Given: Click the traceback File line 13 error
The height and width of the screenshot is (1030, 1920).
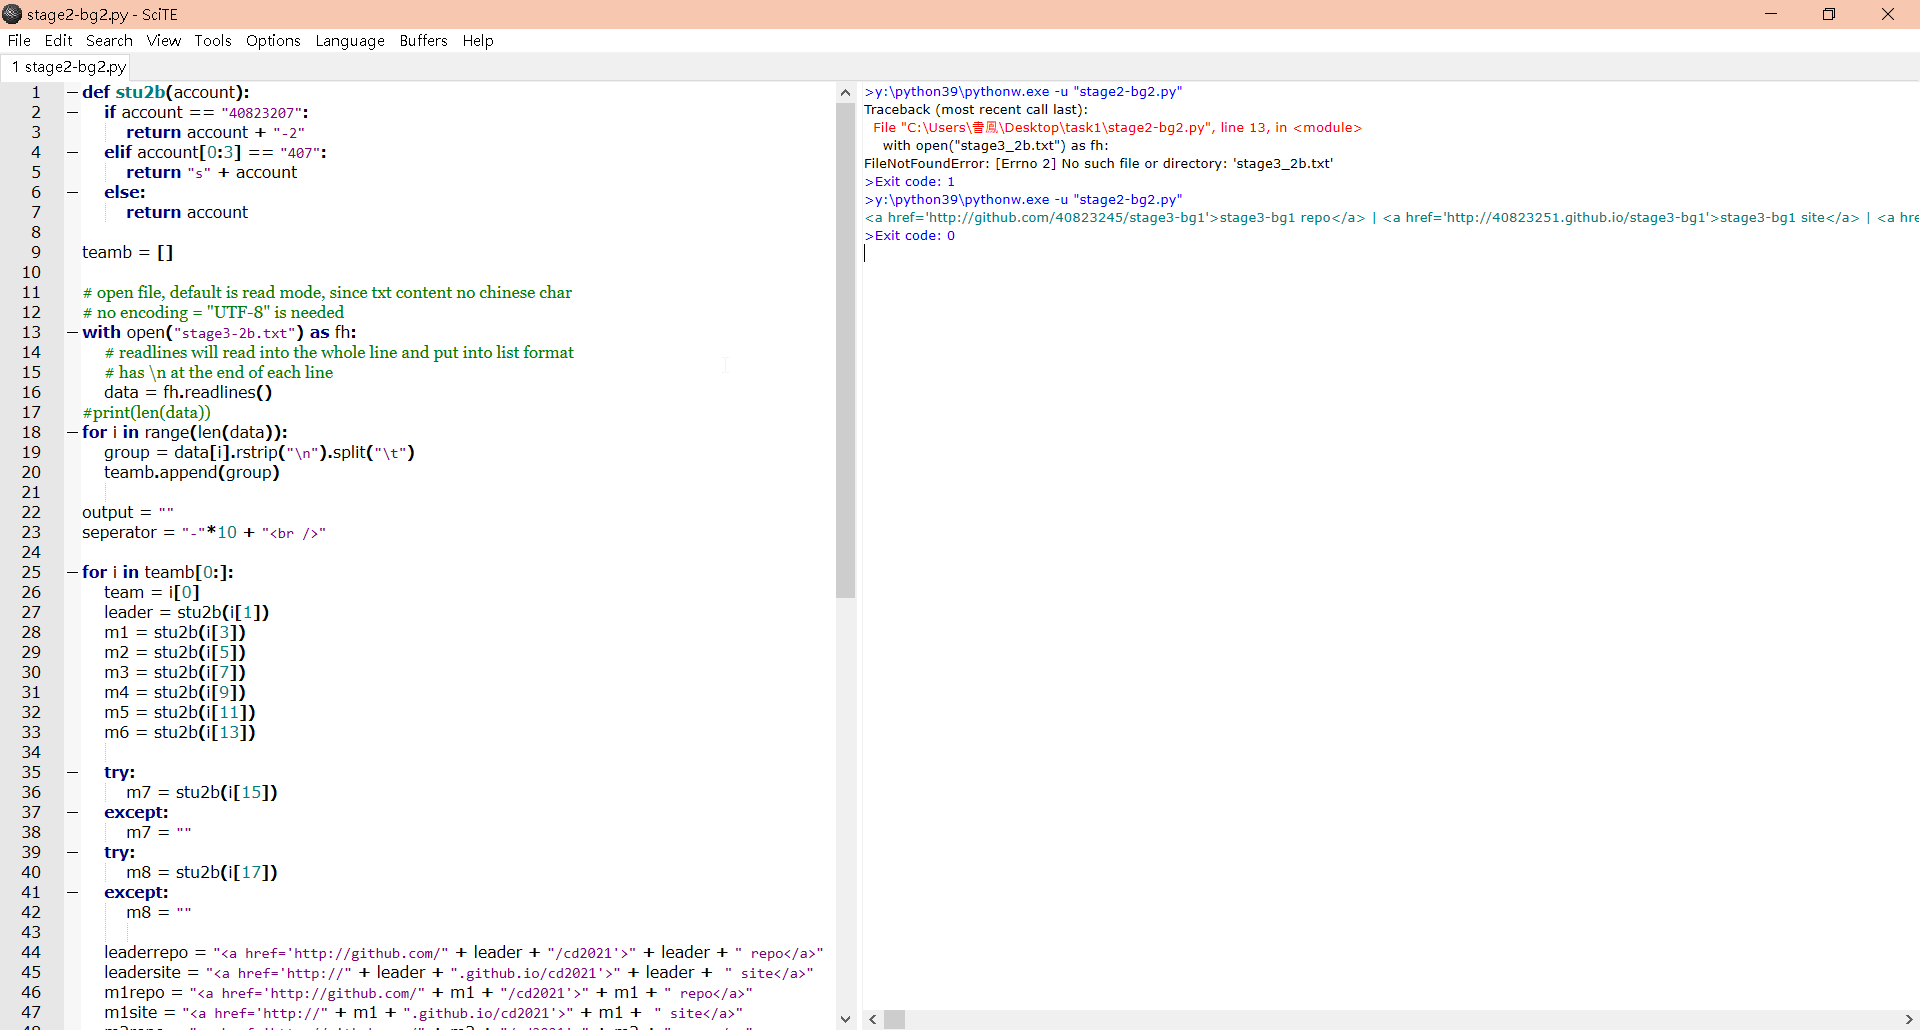Looking at the screenshot, I should (1117, 128).
